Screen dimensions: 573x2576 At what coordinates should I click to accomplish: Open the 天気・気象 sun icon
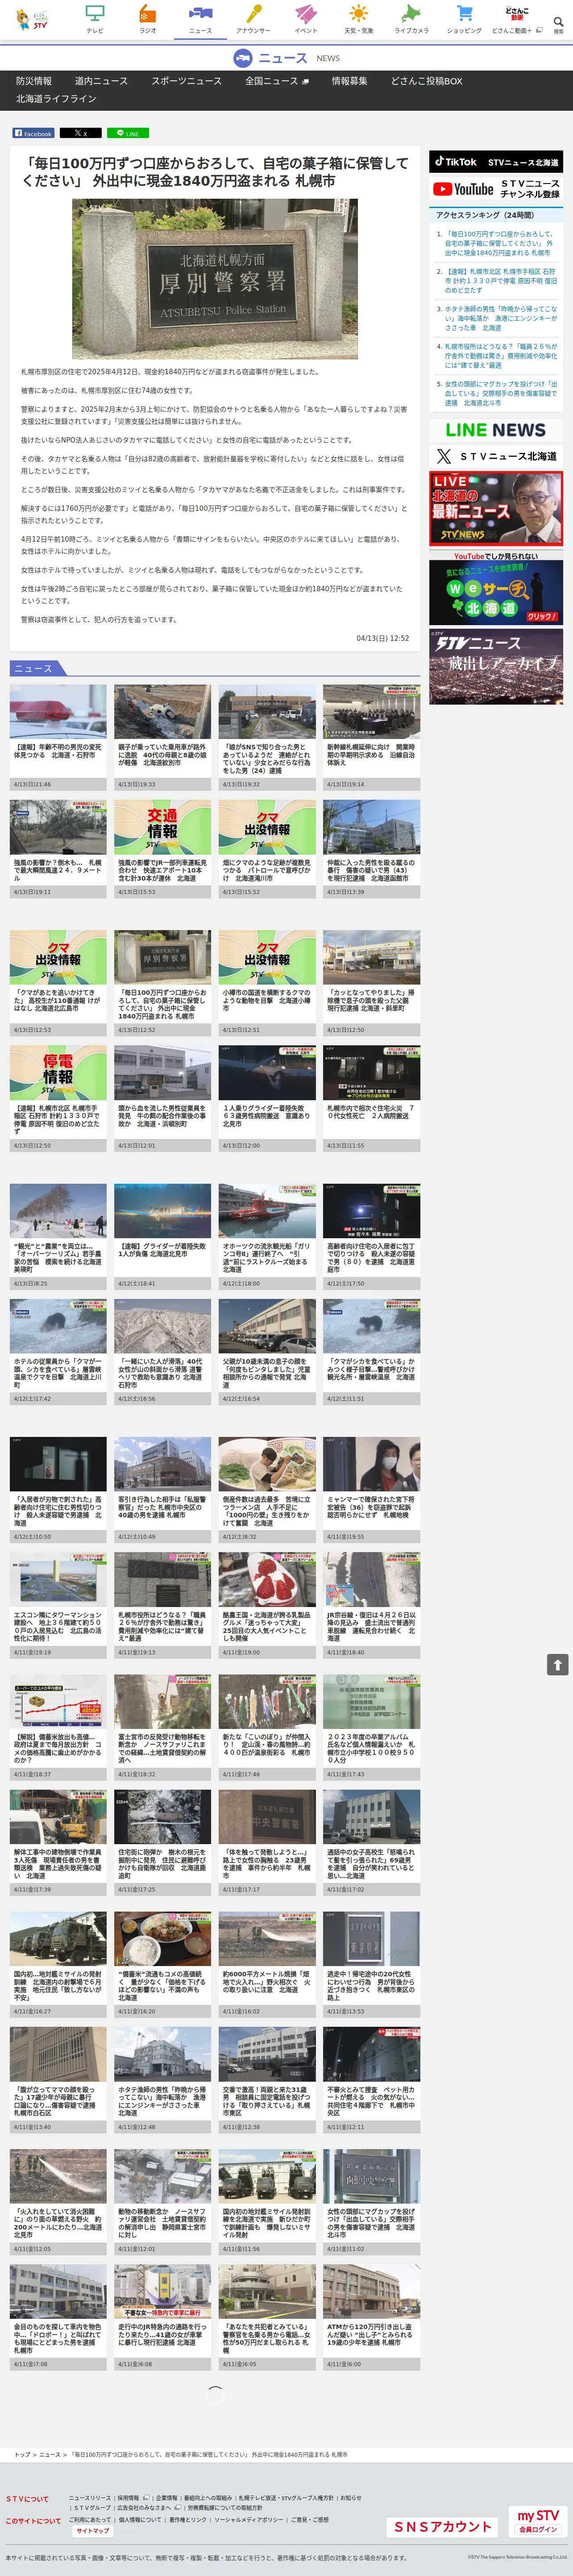click(358, 19)
